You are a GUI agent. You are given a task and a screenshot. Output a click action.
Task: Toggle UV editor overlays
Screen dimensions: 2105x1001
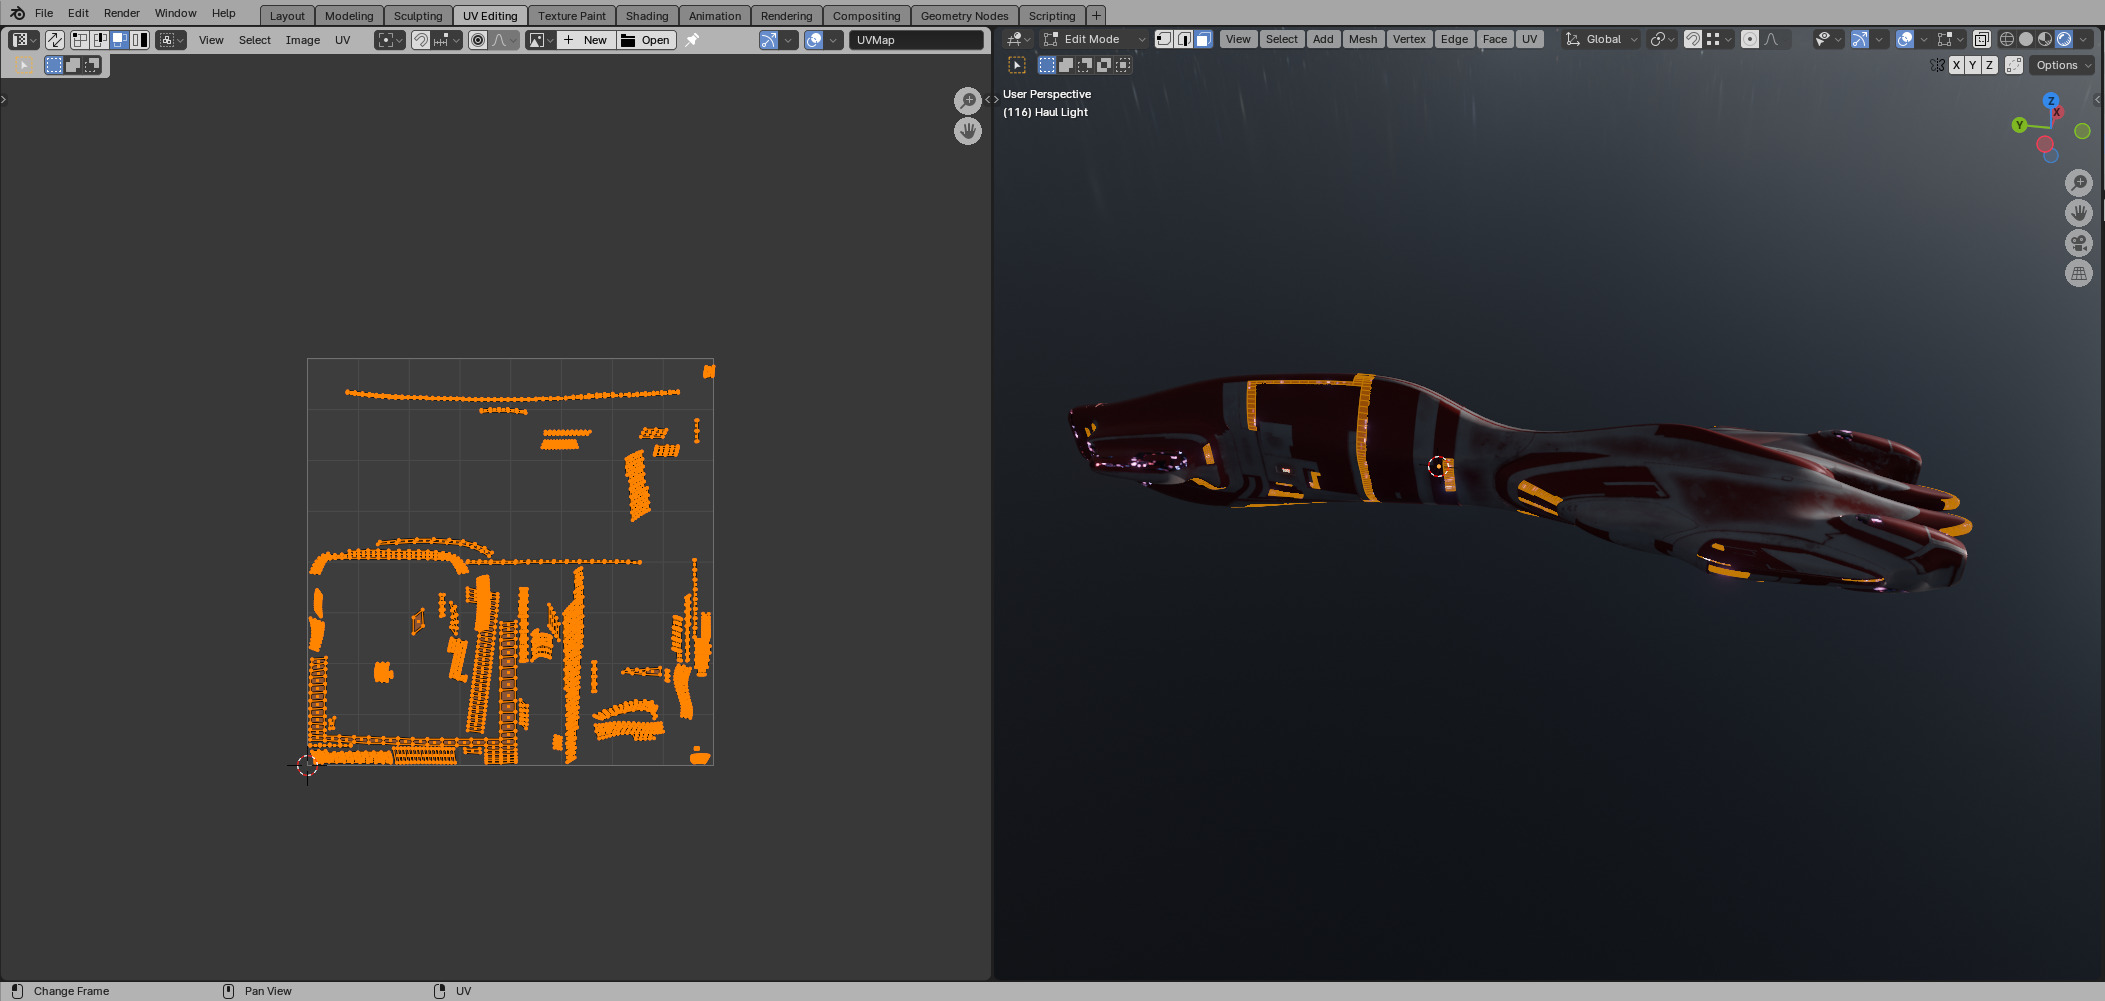(x=814, y=40)
